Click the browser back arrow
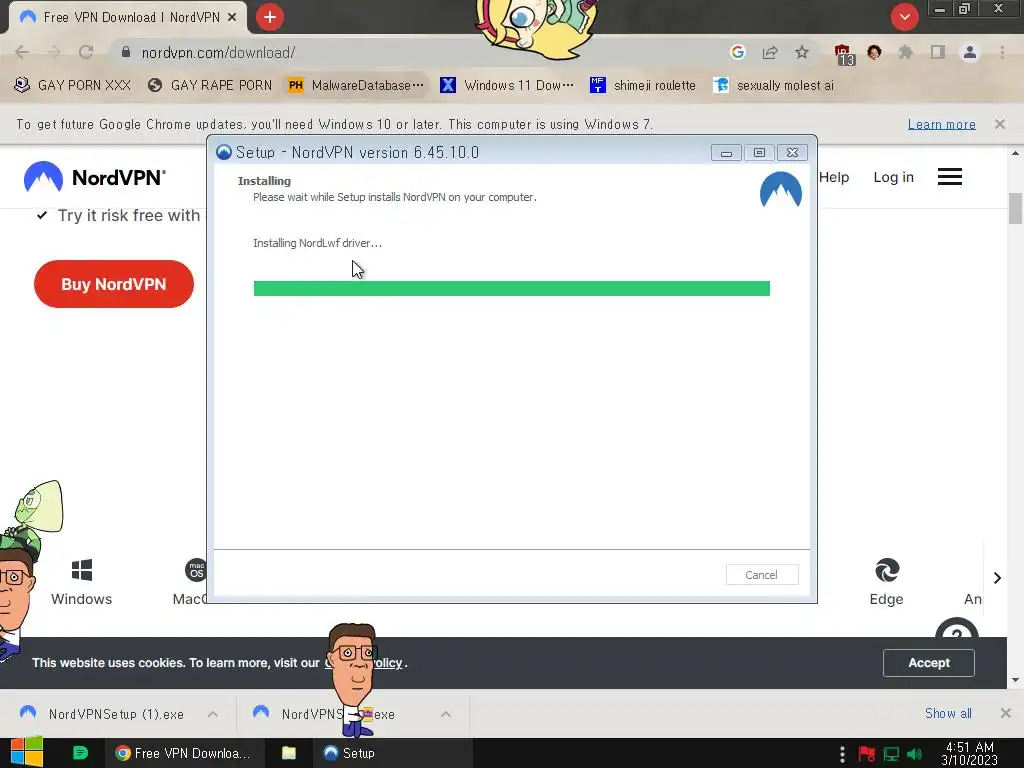The width and height of the screenshot is (1024, 768). pos(22,52)
